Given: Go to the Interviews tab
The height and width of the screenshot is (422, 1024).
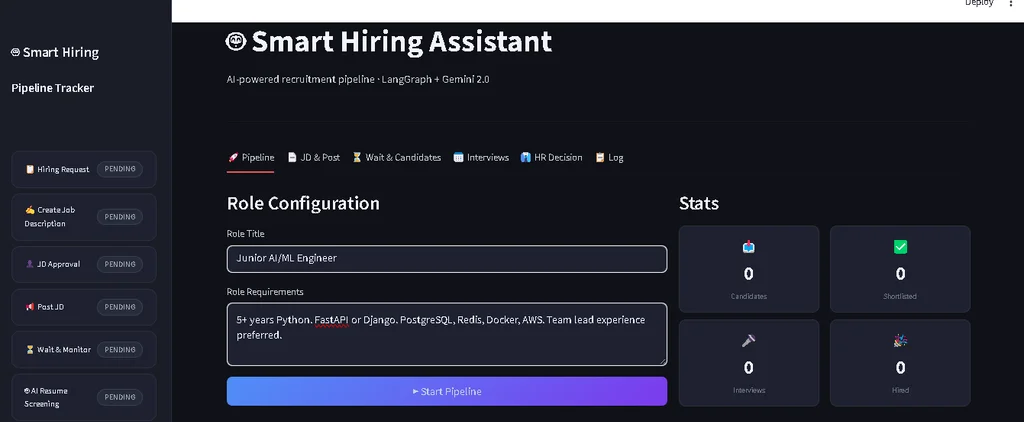Looking at the screenshot, I should [481, 157].
